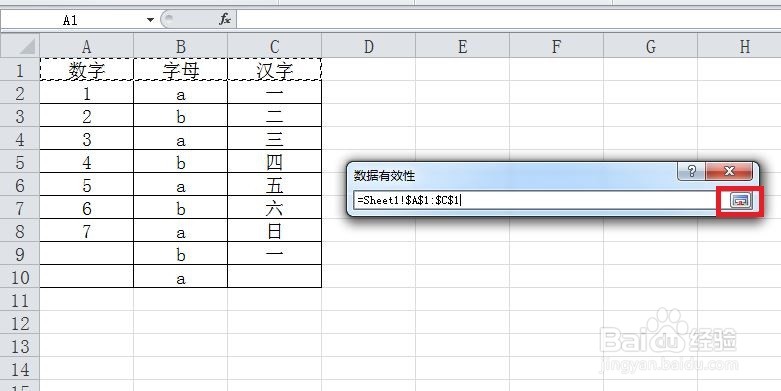This screenshot has height=391, width=781.
Task: Click cell A4 with value 3
Action: coord(87,138)
